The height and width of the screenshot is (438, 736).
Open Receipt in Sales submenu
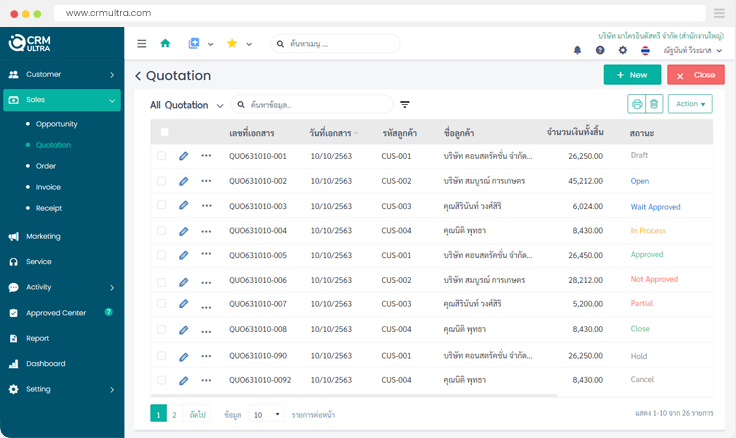(49, 208)
